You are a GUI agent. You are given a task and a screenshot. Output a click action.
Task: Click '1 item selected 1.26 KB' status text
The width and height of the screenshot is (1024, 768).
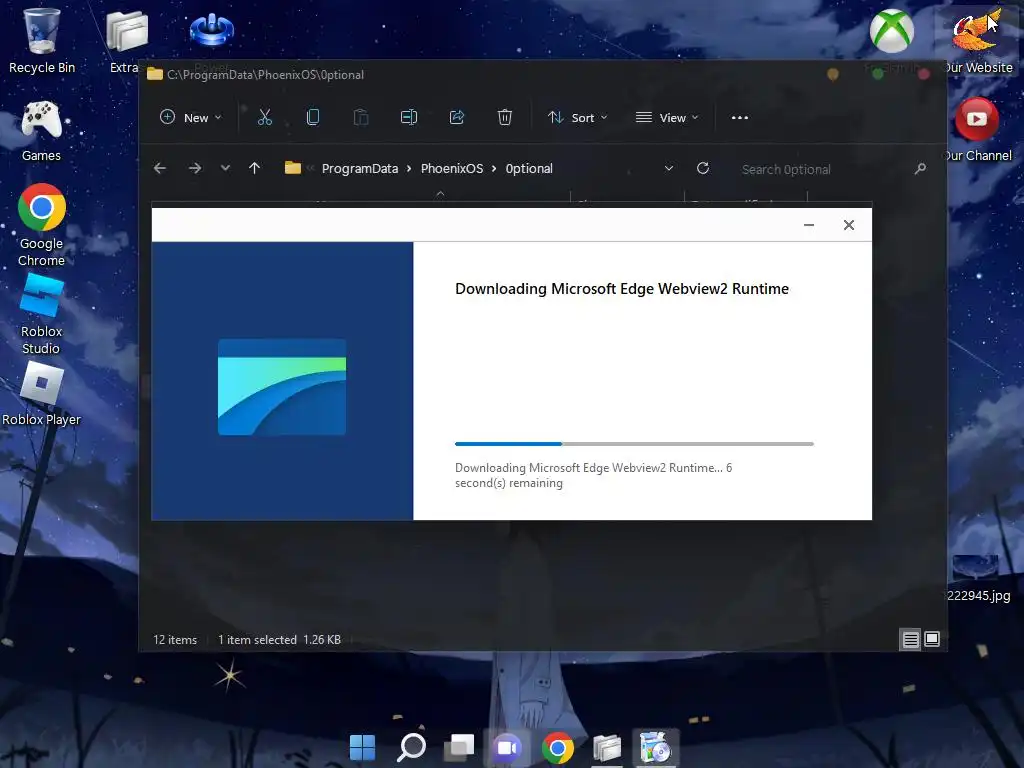coord(280,640)
